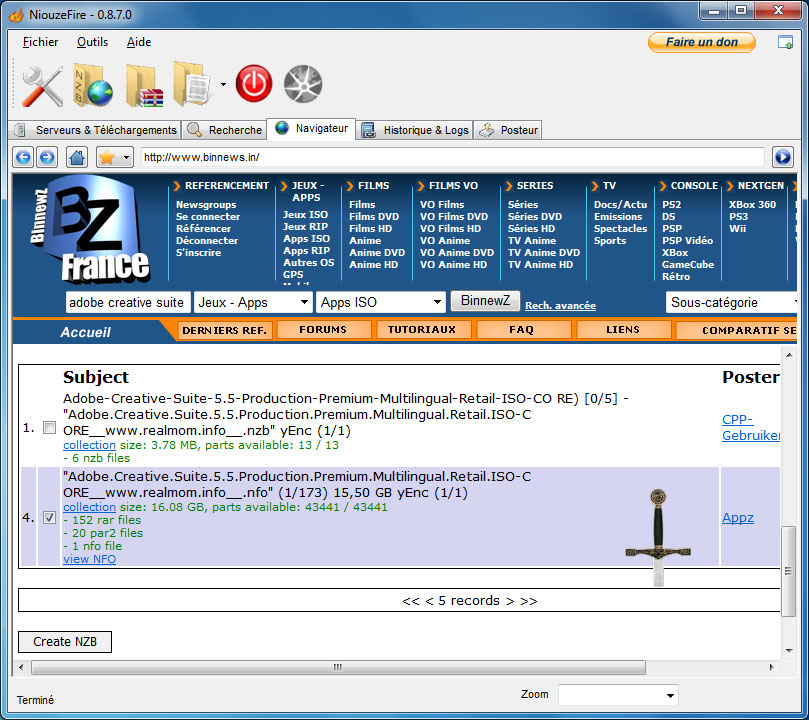This screenshot has height=720, width=809.
Task: Click the home page icon
Action: pos(77,157)
